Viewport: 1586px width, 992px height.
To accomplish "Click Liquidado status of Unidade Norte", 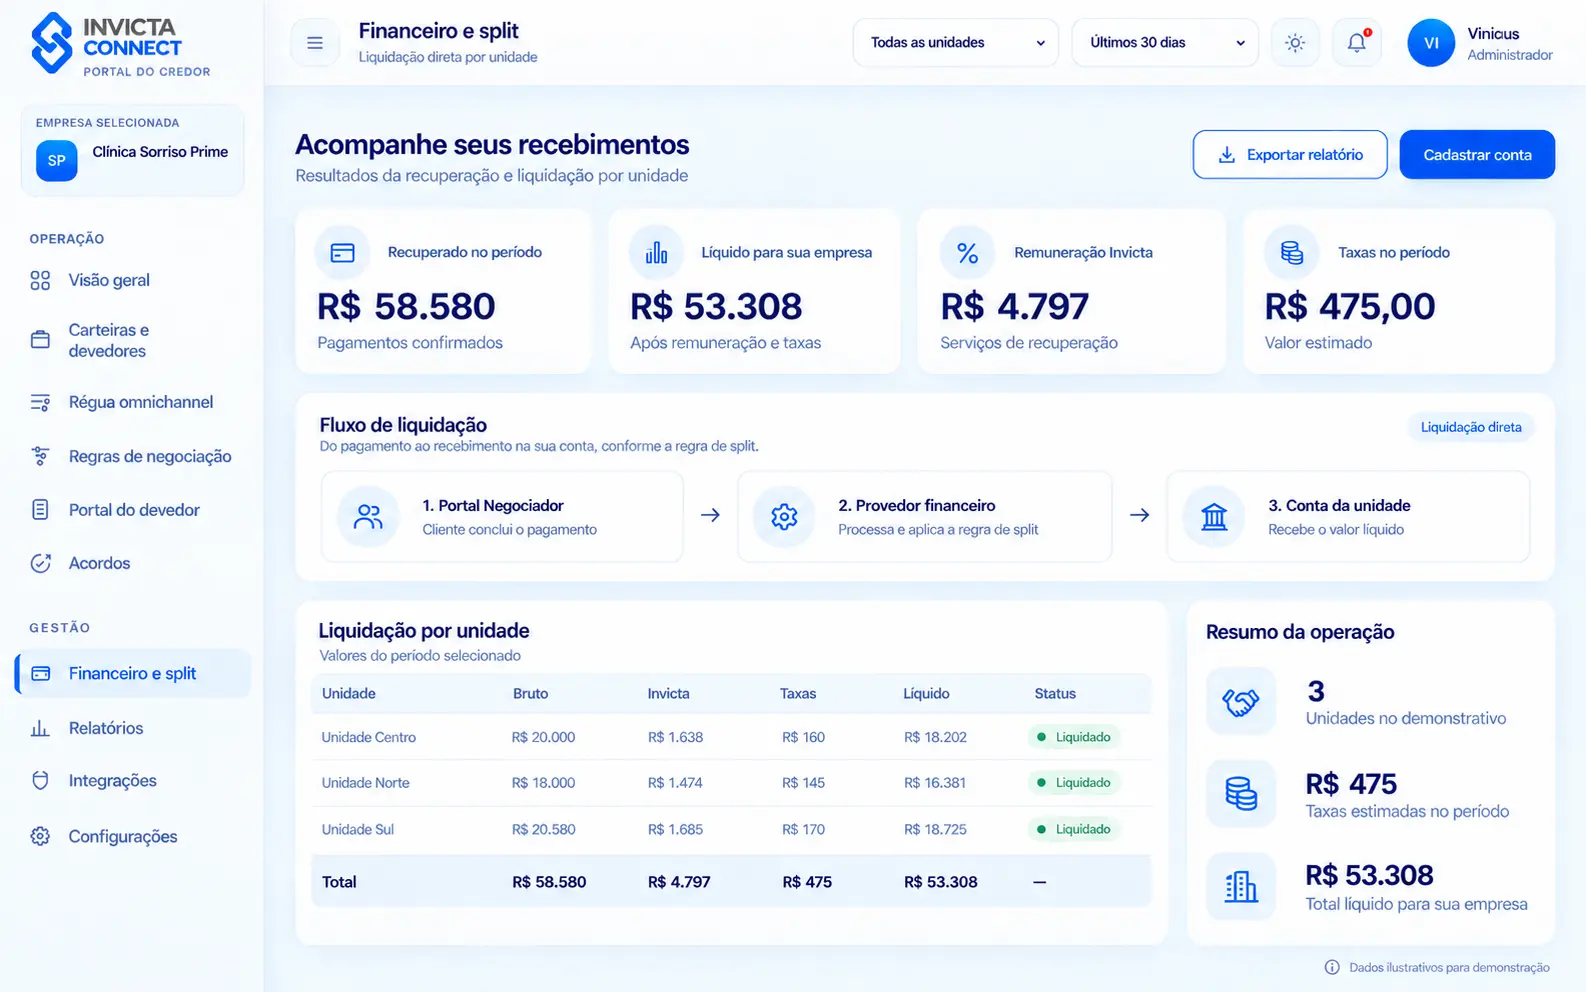I will pyautogui.click(x=1074, y=783).
